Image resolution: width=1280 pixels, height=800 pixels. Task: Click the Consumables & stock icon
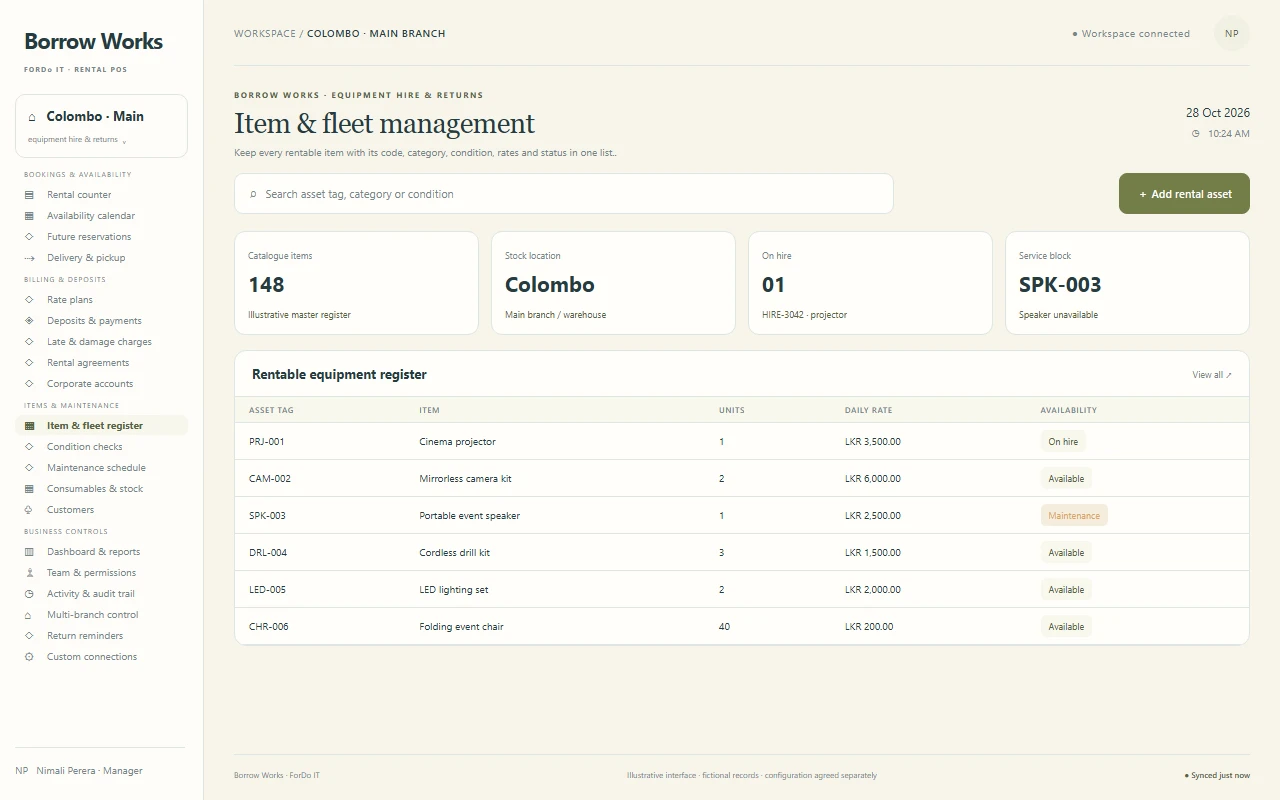point(29,489)
